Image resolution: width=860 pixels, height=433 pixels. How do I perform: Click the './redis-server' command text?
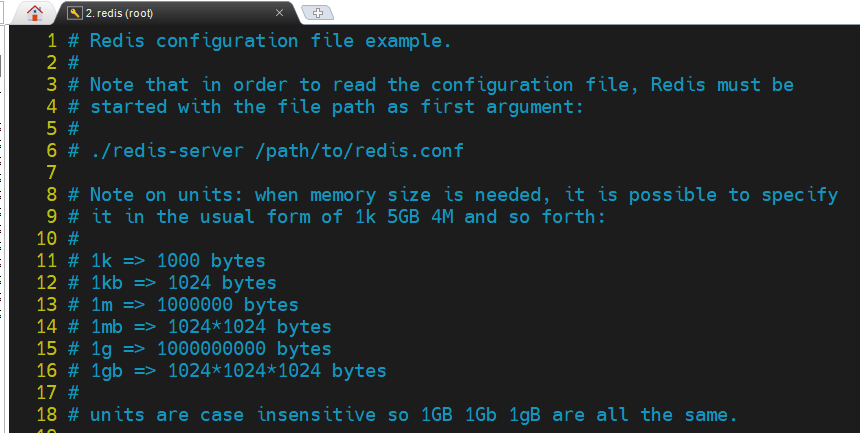tap(167, 151)
